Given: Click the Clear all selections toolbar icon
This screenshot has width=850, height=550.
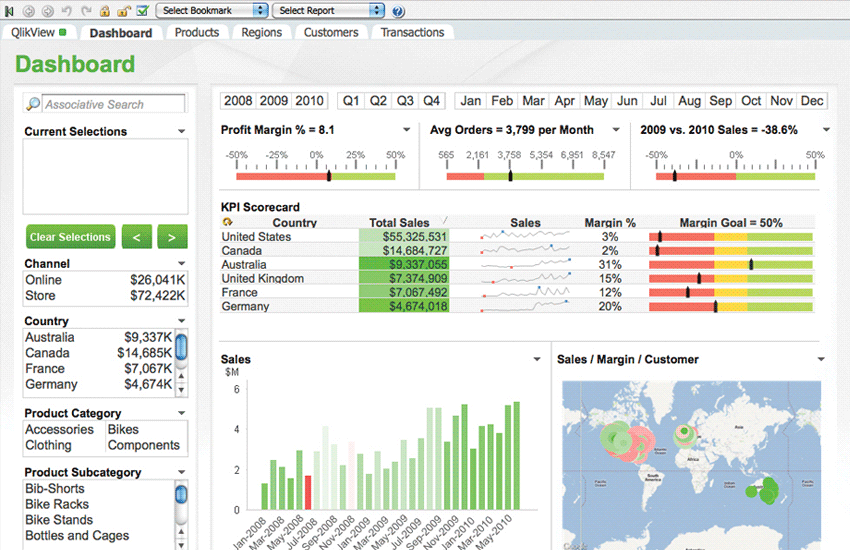Looking at the screenshot, I should 11,10.
